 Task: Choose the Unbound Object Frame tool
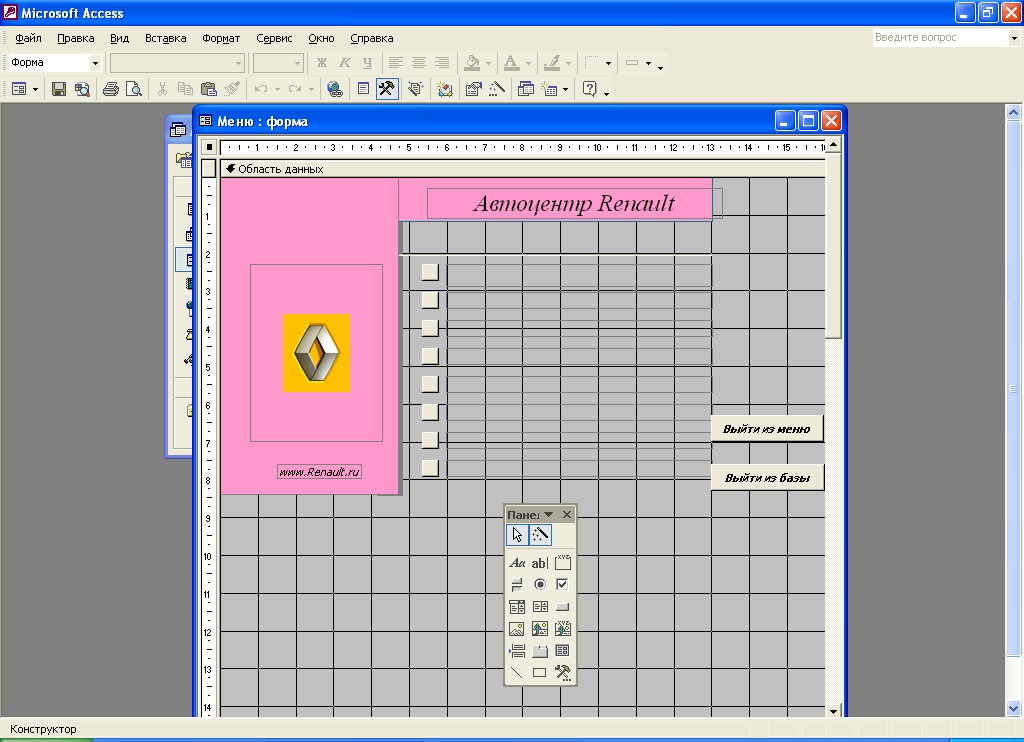tap(539, 629)
